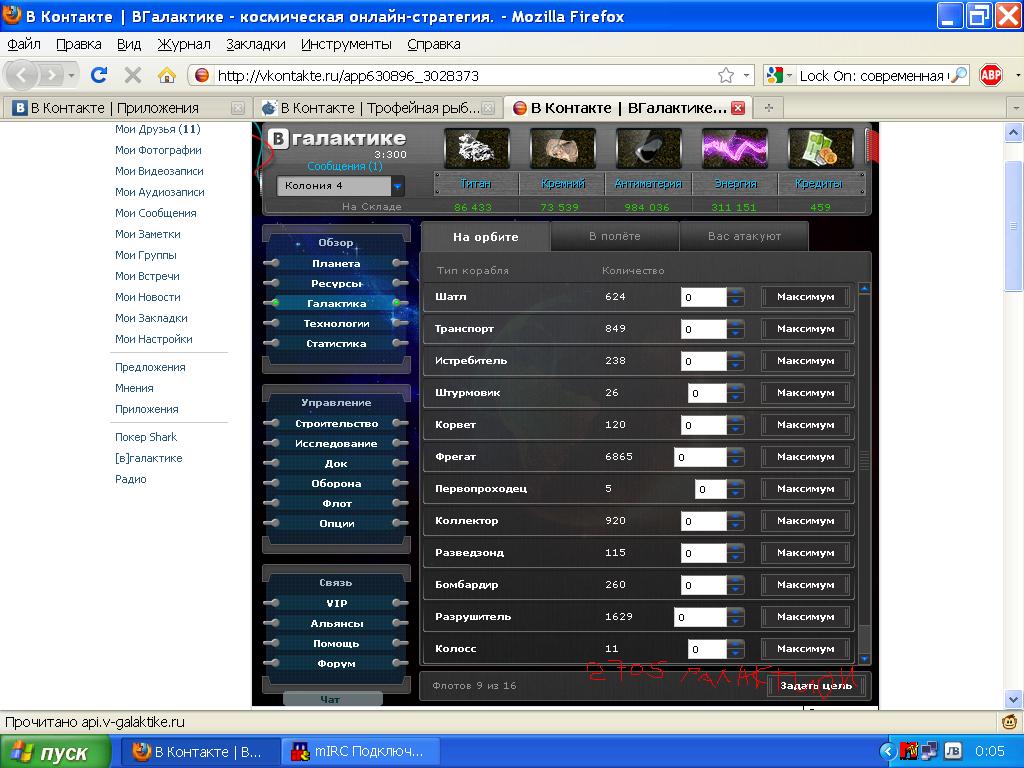
Task: Adjust the Шатл quantity stepper
Action: [x=735, y=297]
